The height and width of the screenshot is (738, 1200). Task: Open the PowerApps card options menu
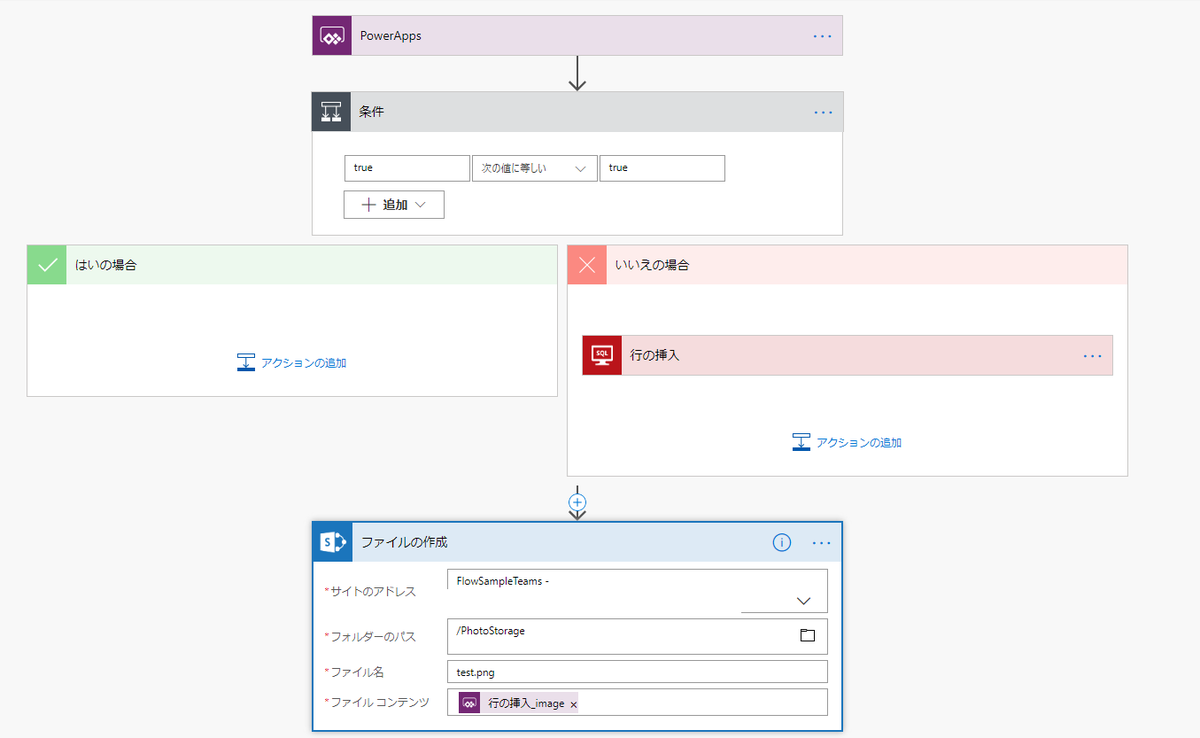tap(822, 35)
